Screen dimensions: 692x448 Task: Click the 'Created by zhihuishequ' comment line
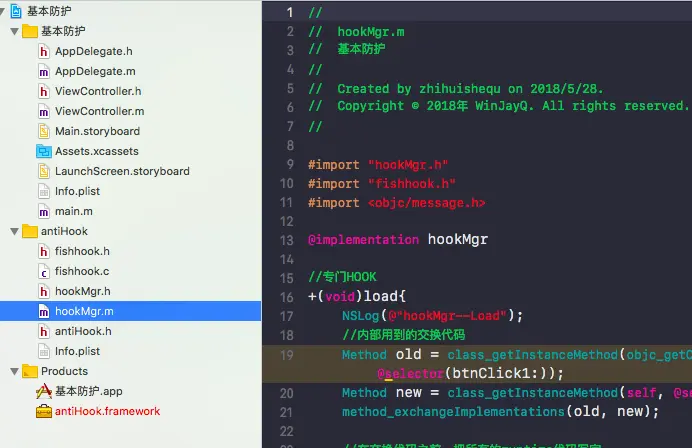(455, 89)
